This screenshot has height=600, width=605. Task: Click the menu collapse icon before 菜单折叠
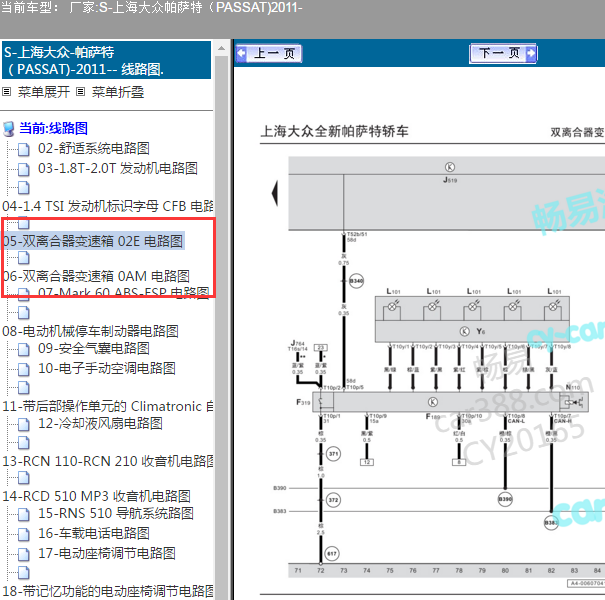pyautogui.click(x=80, y=92)
